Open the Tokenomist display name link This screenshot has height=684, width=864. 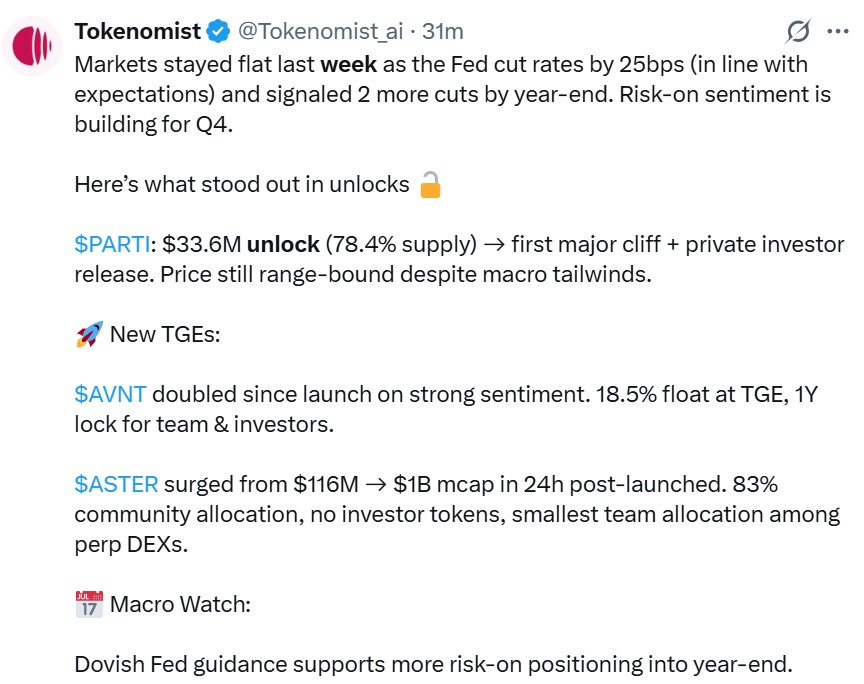(x=137, y=31)
